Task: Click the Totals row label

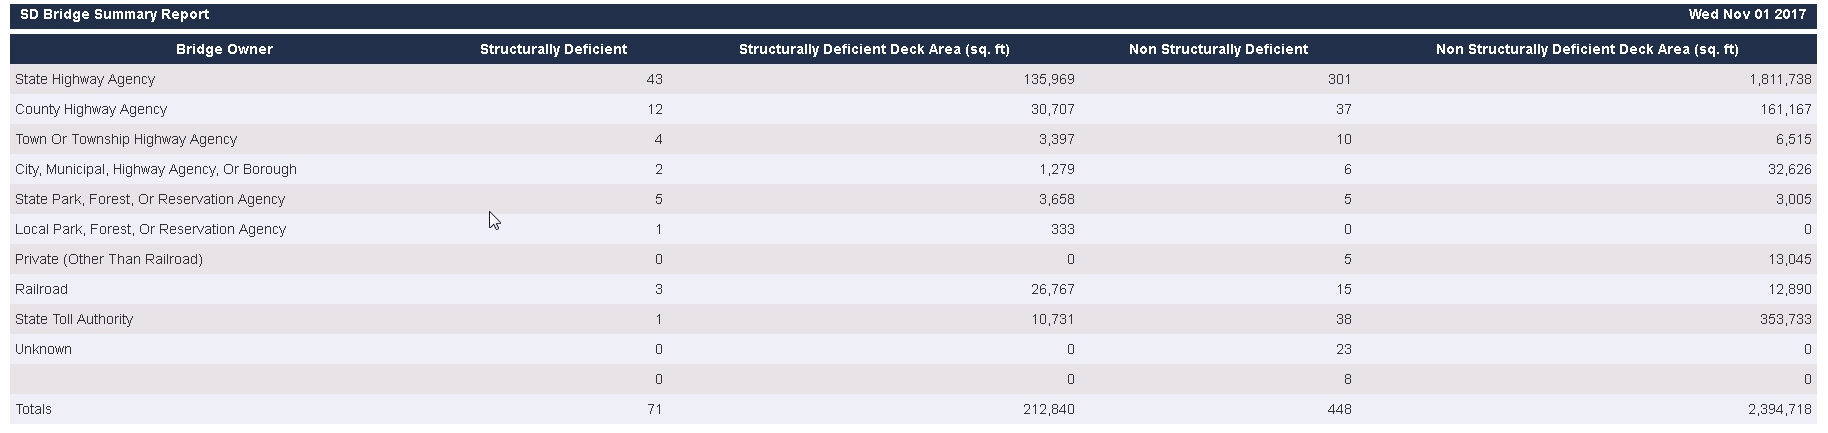Action: click(33, 409)
